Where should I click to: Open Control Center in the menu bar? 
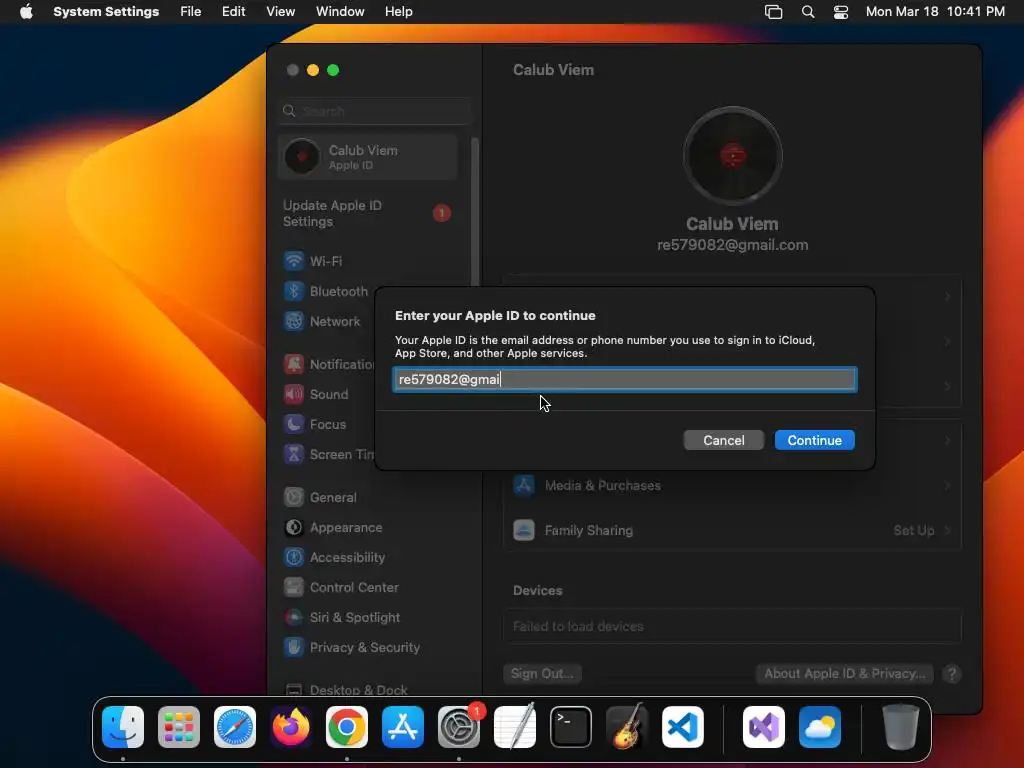(x=840, y=12)
